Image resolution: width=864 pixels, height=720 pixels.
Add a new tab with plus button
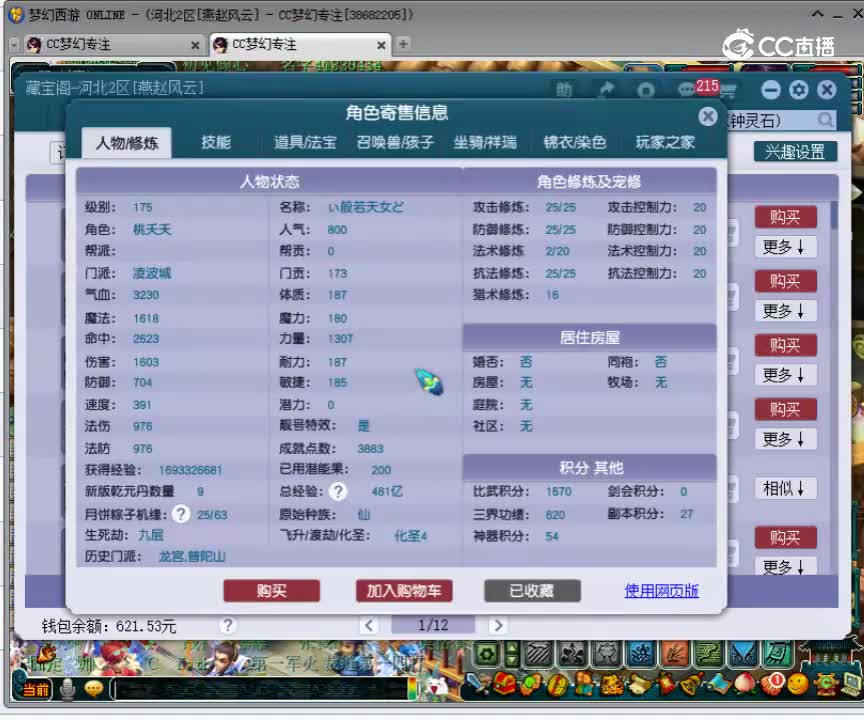403,44
